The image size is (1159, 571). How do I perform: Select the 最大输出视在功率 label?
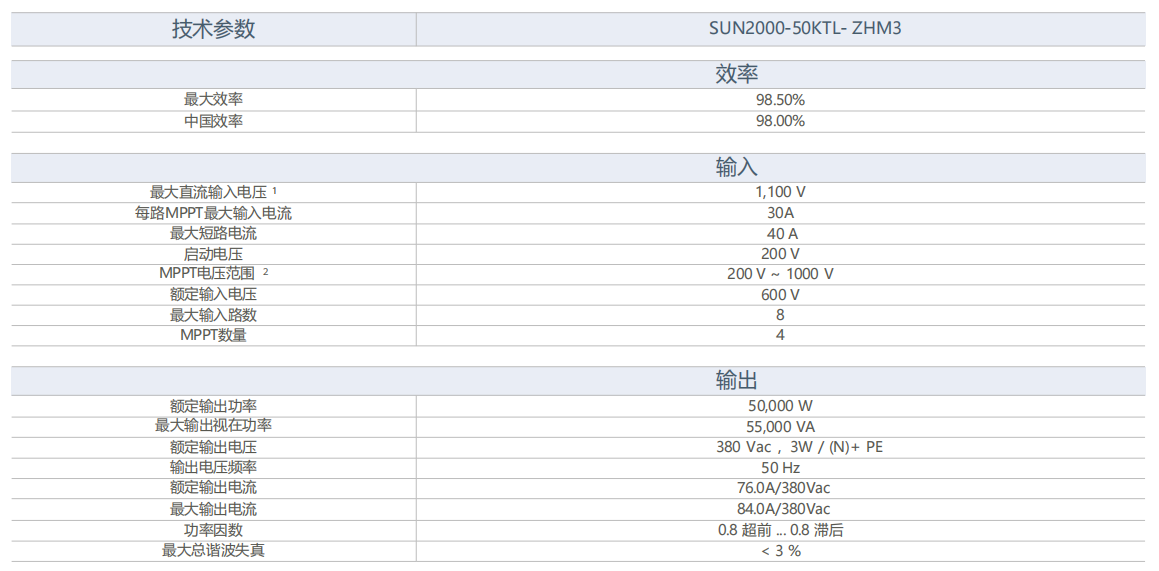coord(213,426)
